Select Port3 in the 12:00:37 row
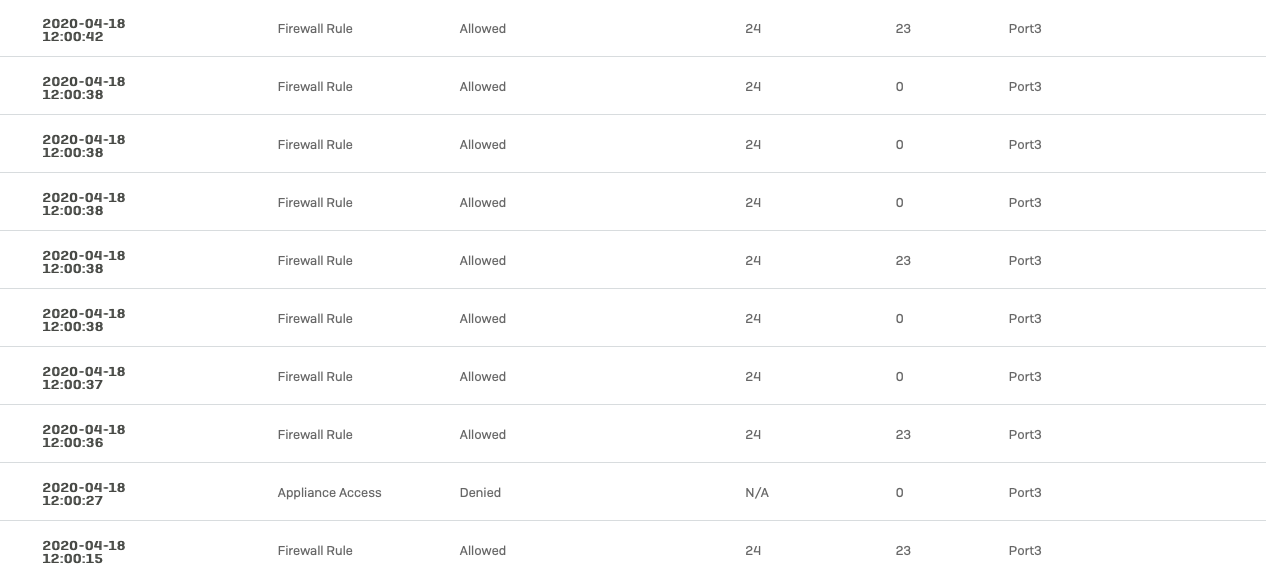Screen dimensions: 1266x578 pyautogui.click(x=1025, y=377)
